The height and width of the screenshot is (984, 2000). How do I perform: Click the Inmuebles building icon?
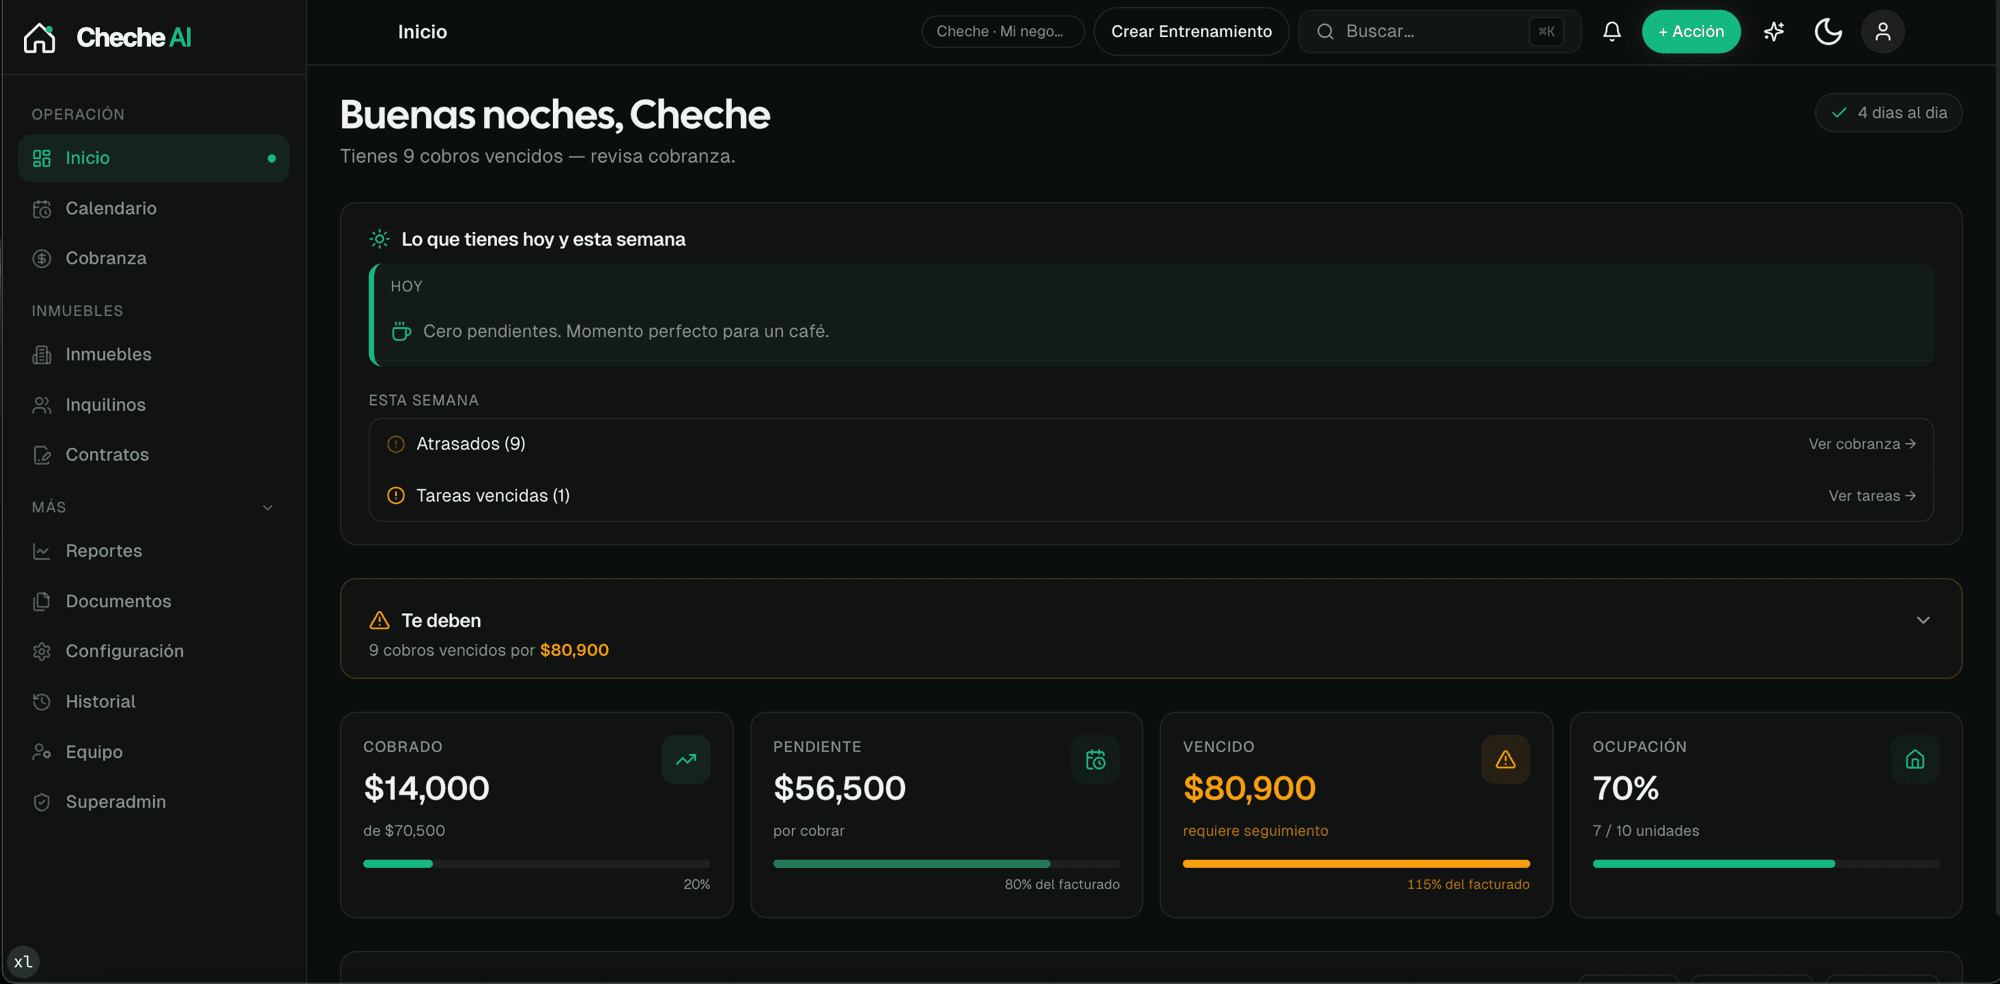click(42, 355)
